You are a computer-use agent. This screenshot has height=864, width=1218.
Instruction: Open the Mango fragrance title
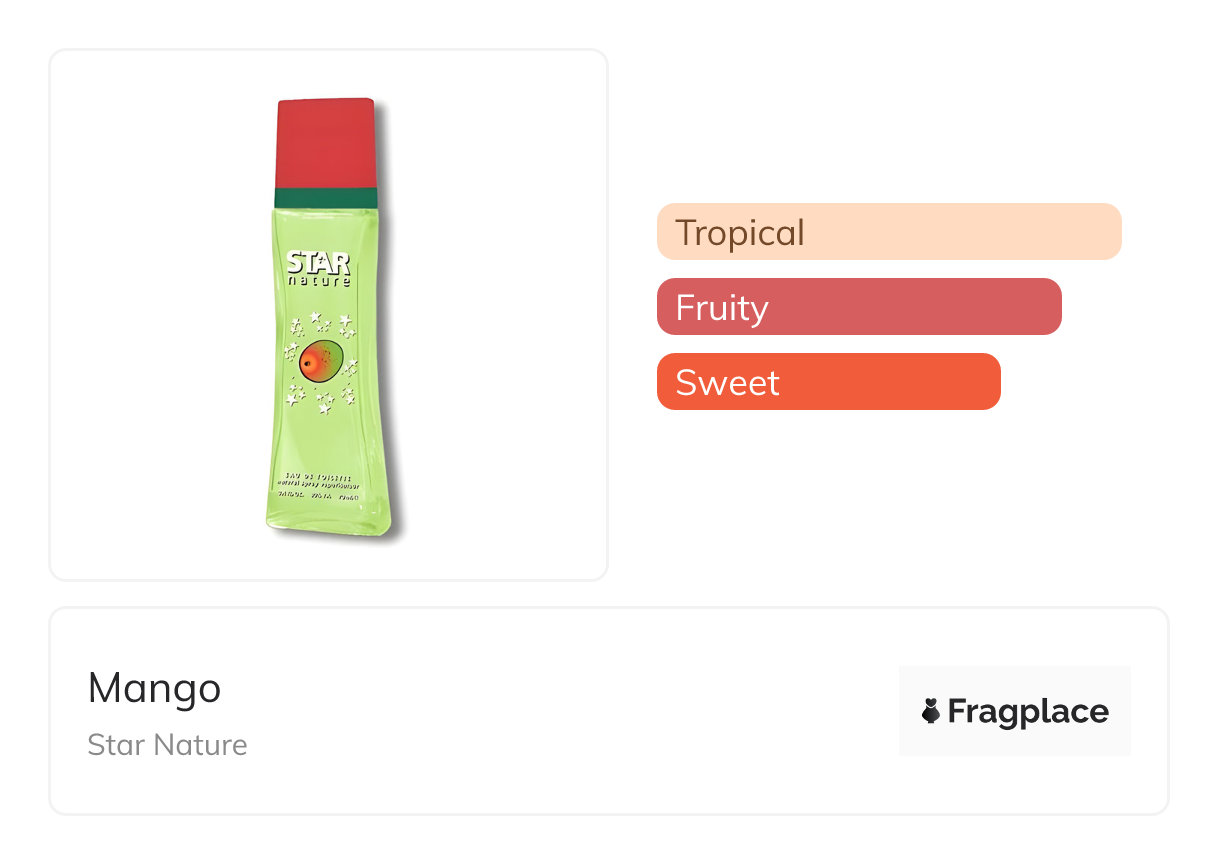(154, 688)
